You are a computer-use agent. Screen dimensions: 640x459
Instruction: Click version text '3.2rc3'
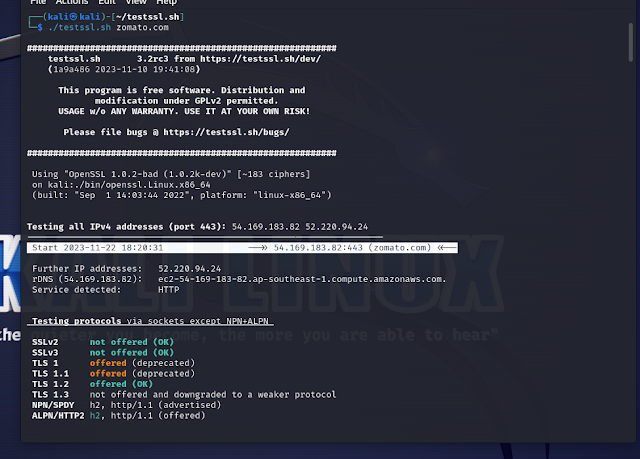point(153,59)
